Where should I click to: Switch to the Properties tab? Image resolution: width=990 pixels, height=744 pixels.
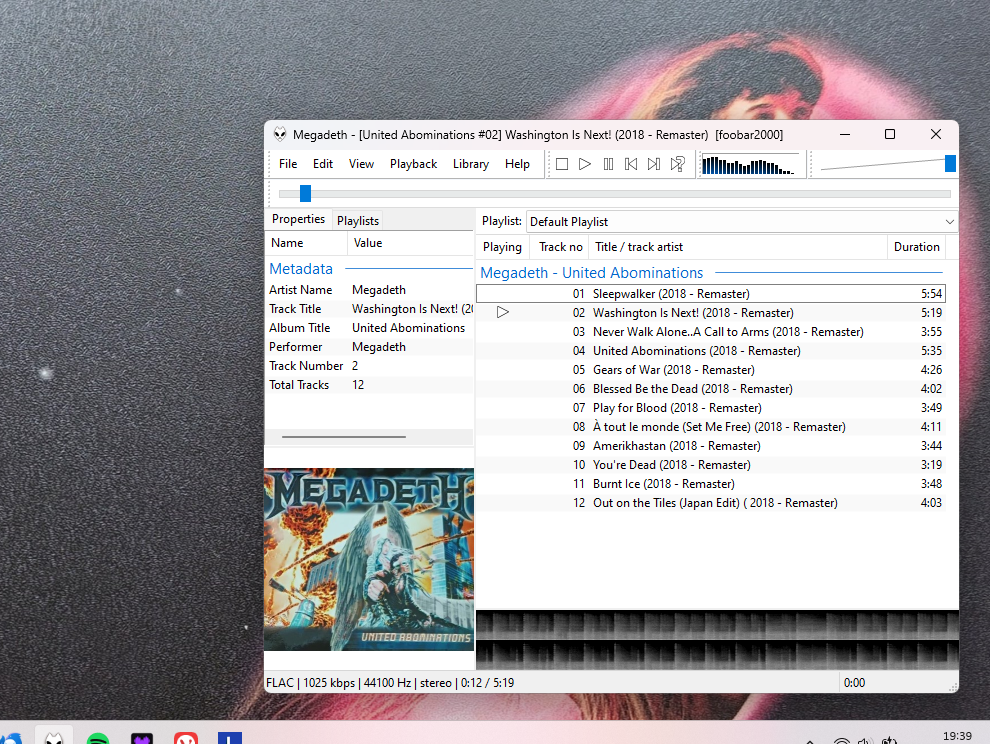tap(298, 219)
